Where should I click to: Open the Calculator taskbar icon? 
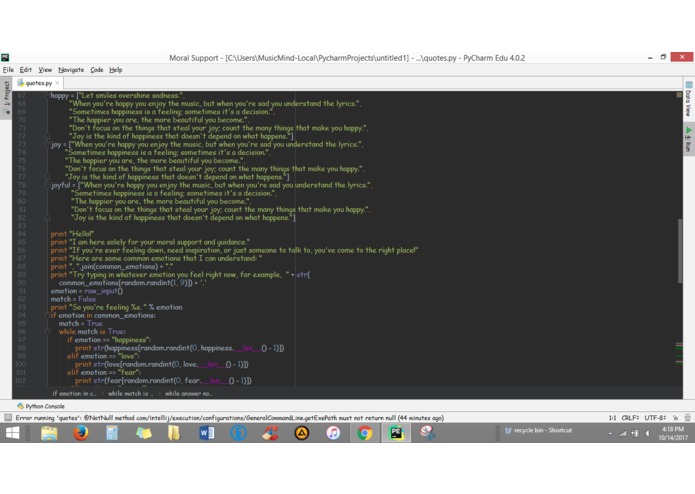[112, 433]
